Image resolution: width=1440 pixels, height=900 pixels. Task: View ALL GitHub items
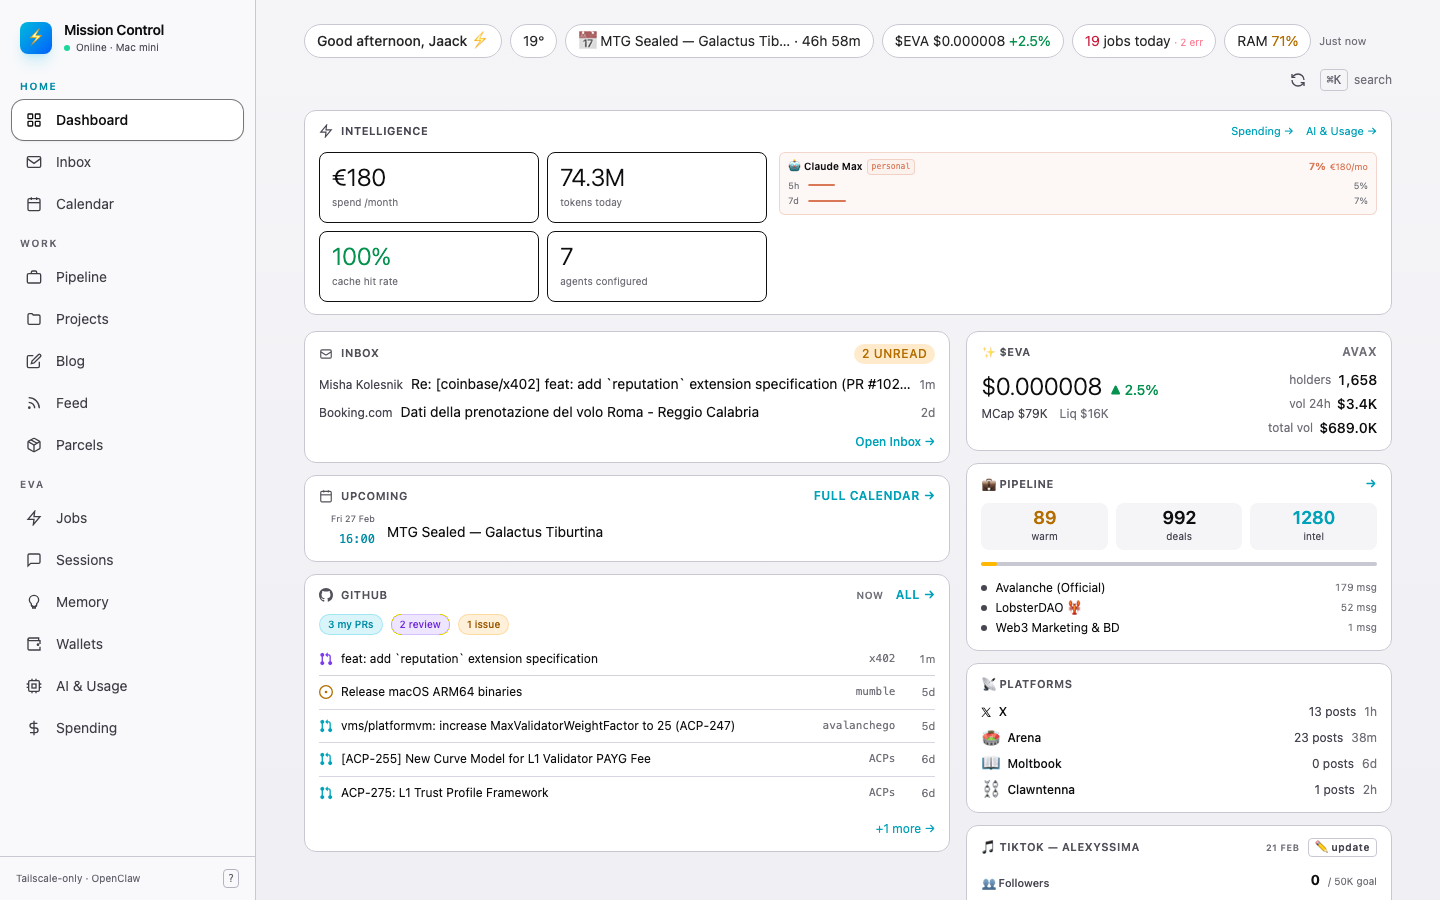click(x=915, y=595)
